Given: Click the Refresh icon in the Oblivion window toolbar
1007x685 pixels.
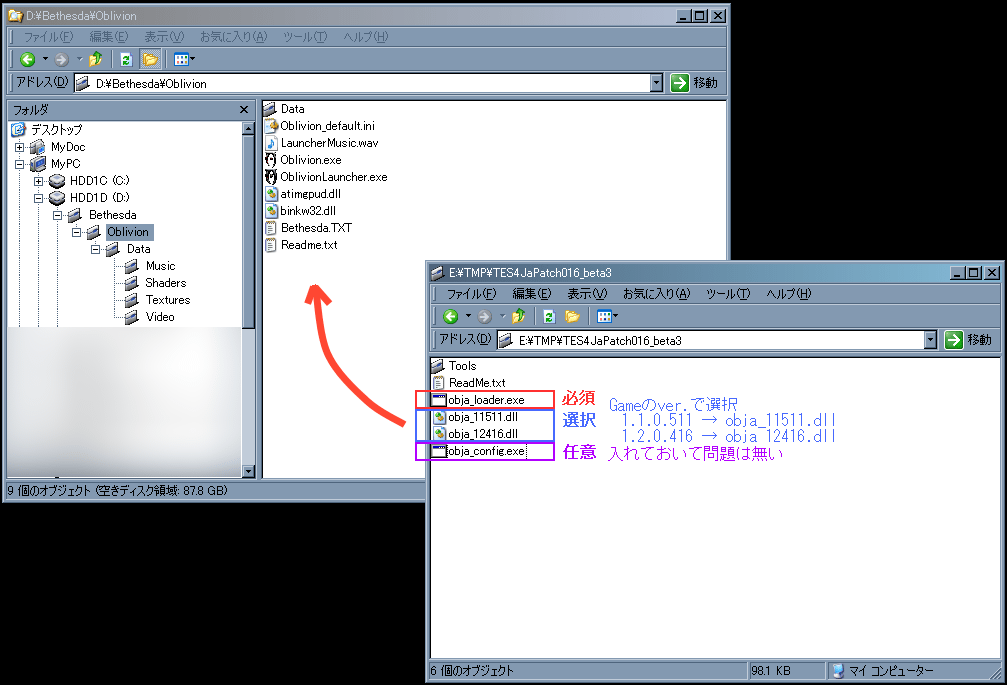Looking at the screenshot, I should coord(126,60).
